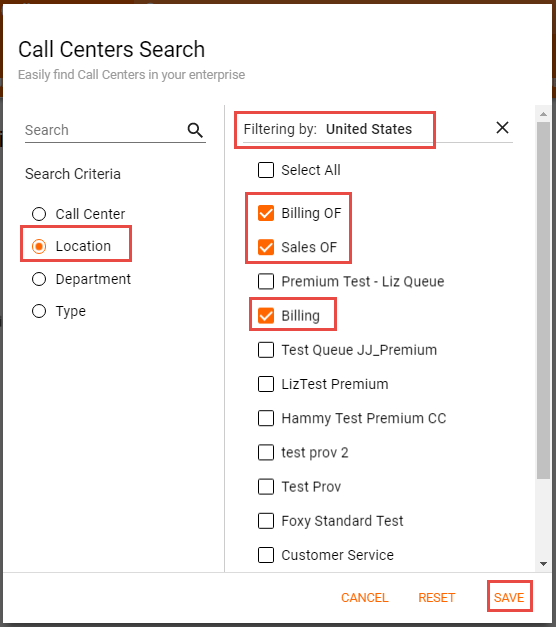Image resolution: width=556 pixels, height=627 pixels.
Task: Clear the United States filter with X
Action: click(x=502, y=128)
